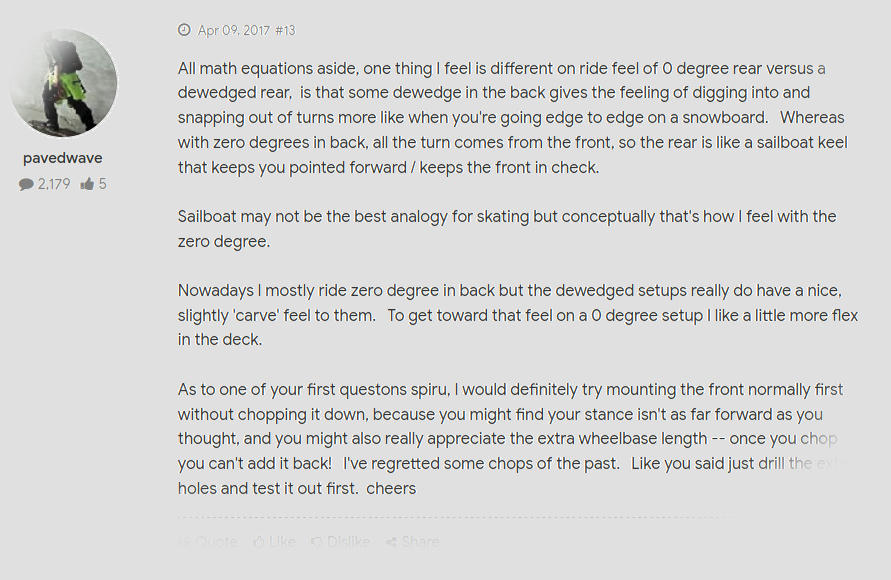Select the received likes count 5

pyautogui.click(x=102, y=184)
